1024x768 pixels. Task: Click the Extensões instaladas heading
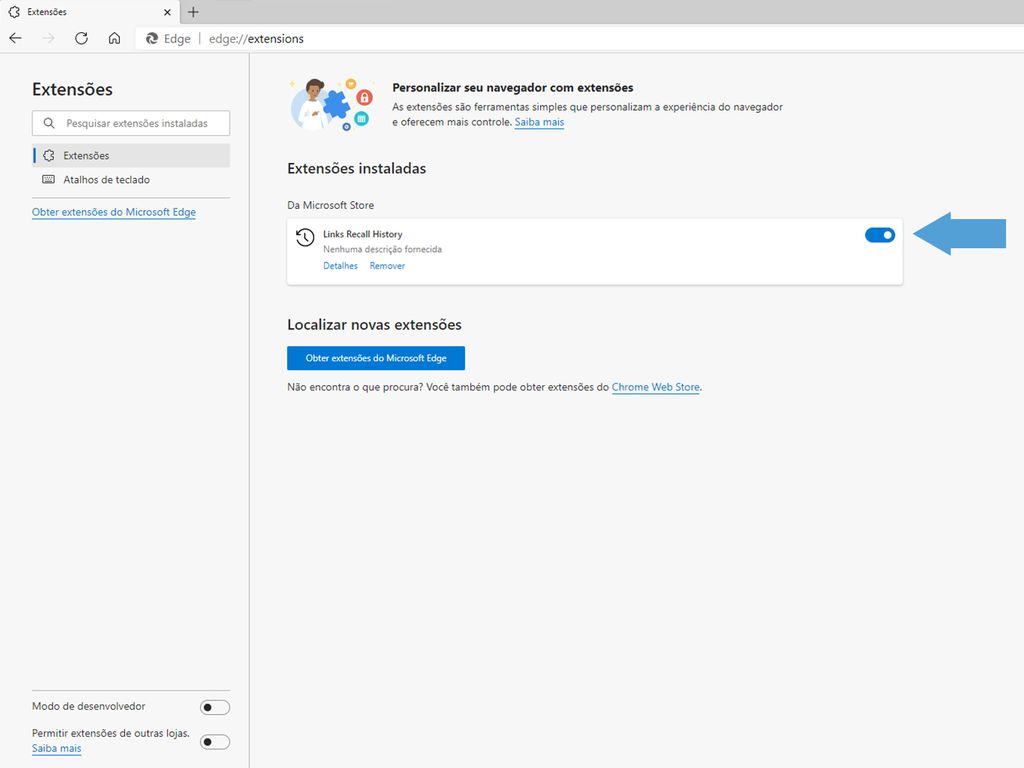(357, 168)
